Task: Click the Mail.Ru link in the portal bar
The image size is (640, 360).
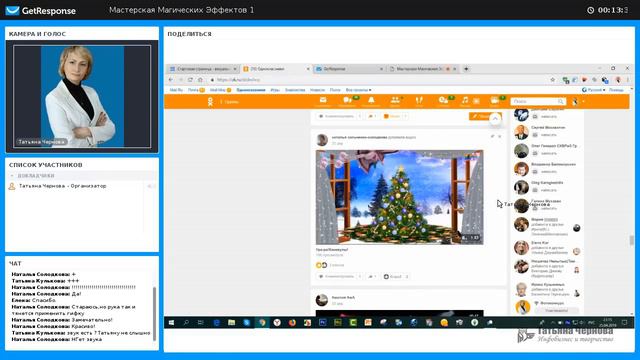Action: (x=176, y=90)
